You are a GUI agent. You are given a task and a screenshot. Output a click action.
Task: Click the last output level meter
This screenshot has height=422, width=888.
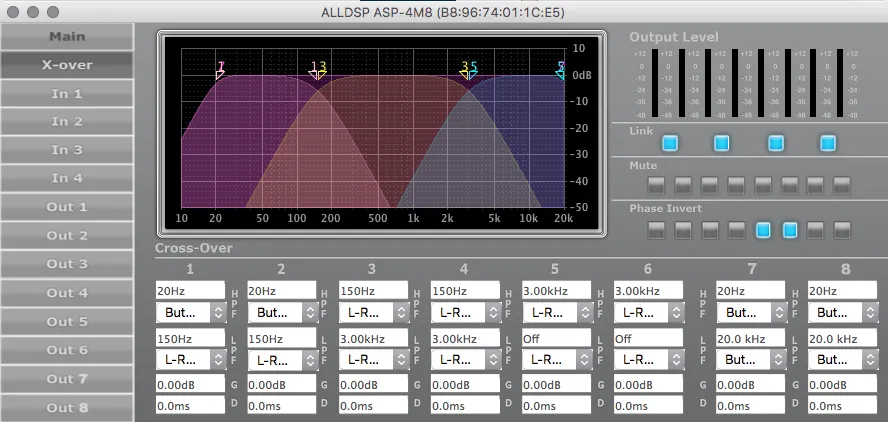point(855,83)
